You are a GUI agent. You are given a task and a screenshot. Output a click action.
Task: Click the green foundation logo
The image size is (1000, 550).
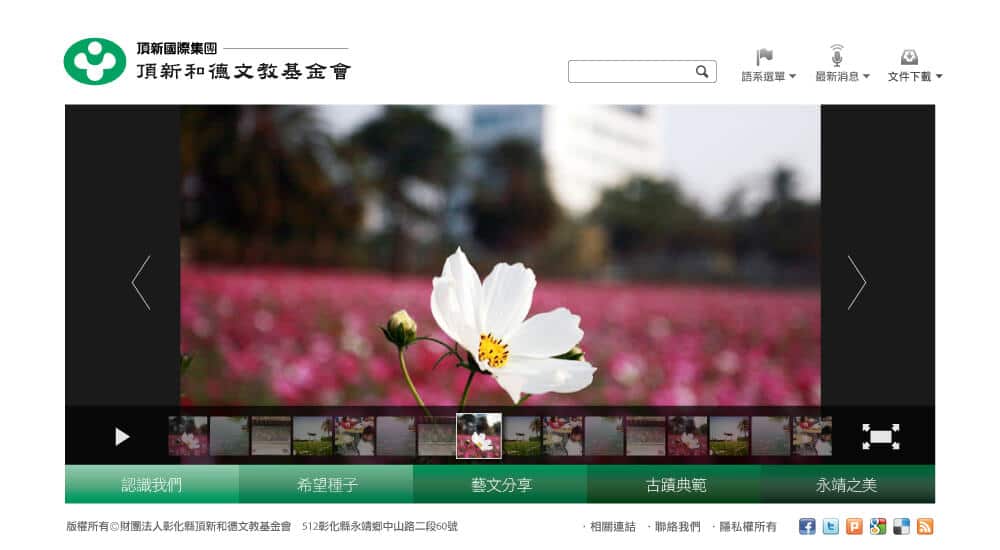(95, 62)
